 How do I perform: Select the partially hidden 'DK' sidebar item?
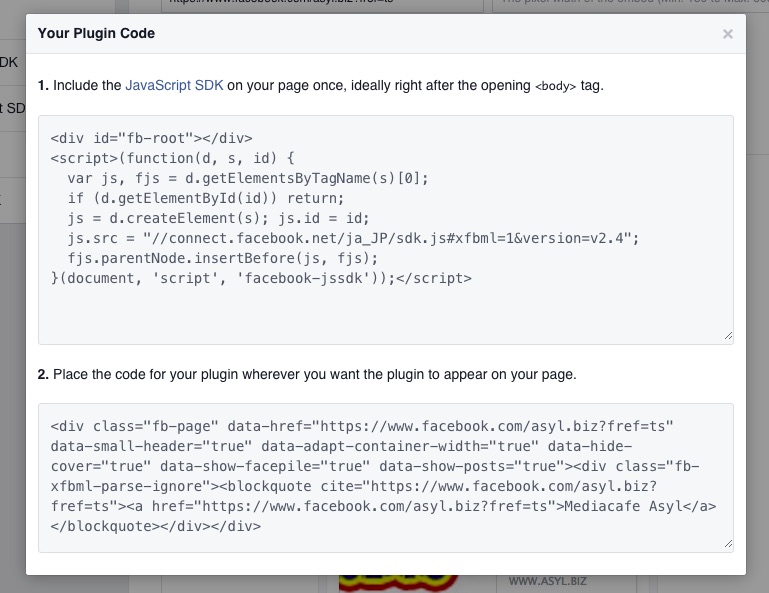[x=10, y=62]
